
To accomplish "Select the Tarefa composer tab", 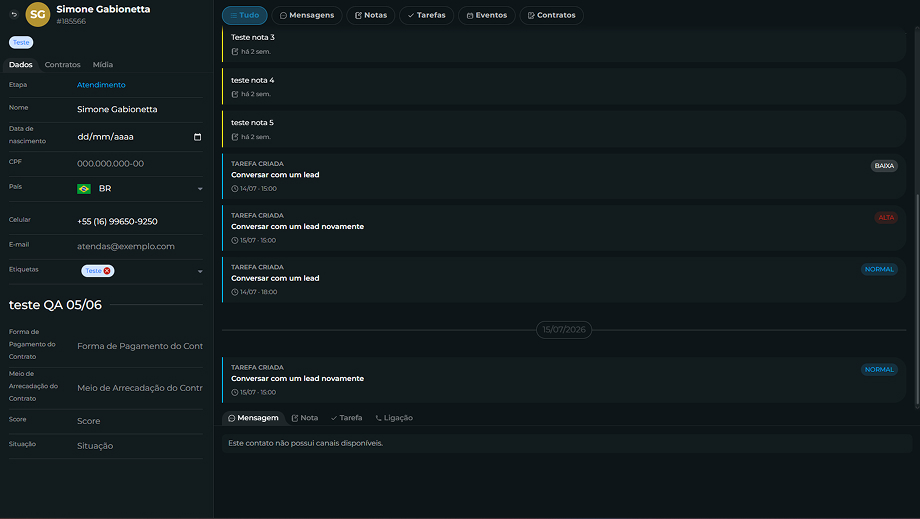I will point(346,418).
